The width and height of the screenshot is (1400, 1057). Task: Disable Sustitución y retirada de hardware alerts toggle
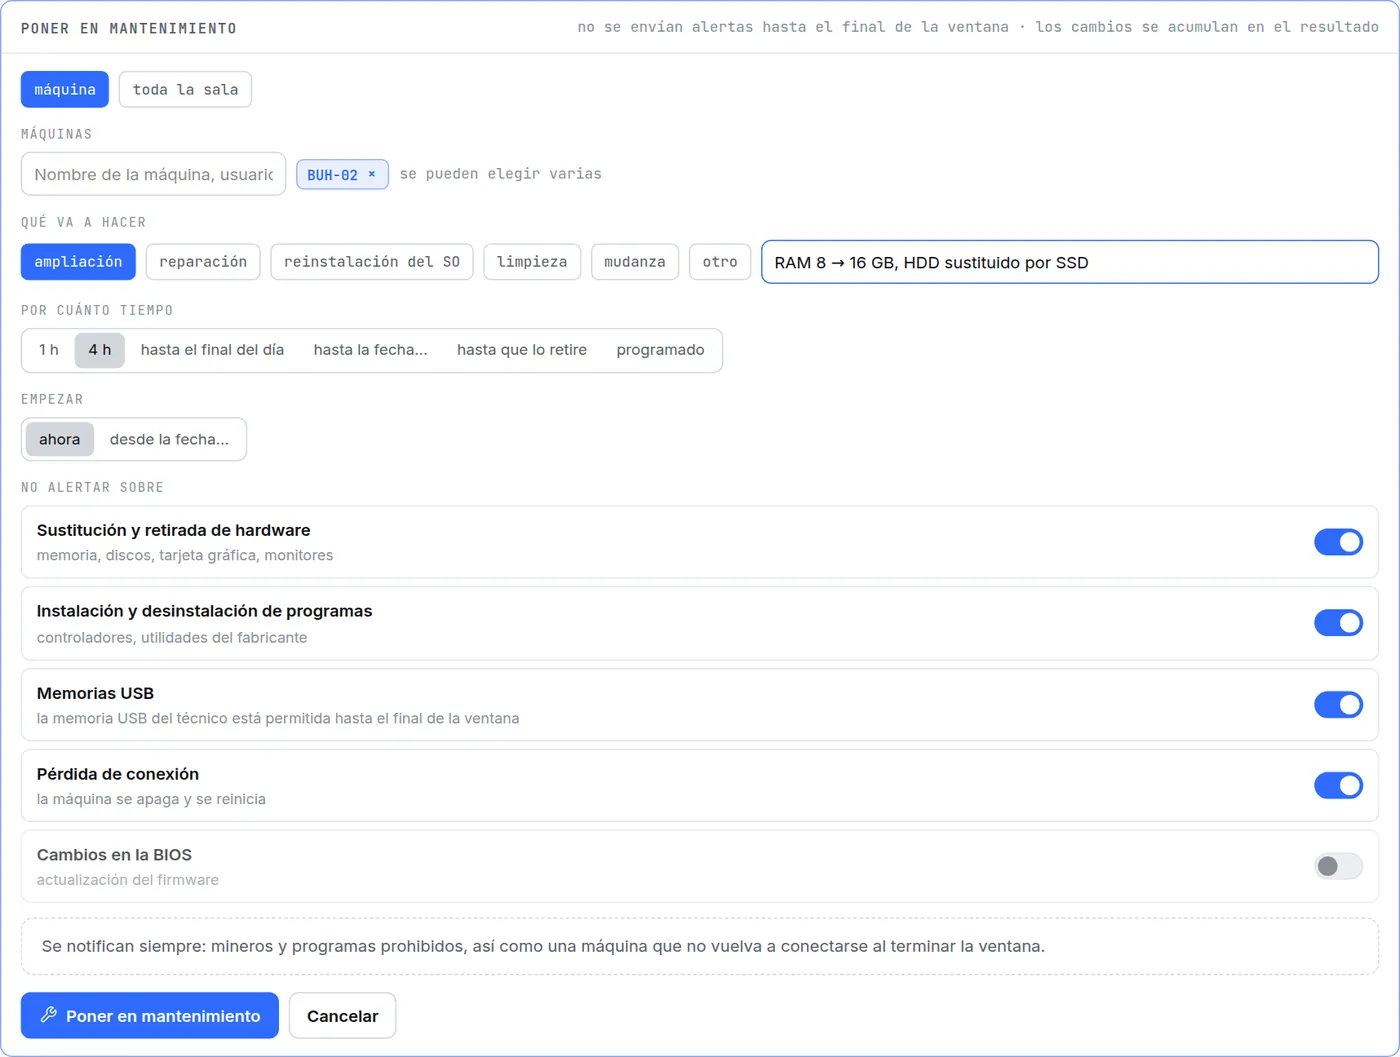pos(1338,542)
